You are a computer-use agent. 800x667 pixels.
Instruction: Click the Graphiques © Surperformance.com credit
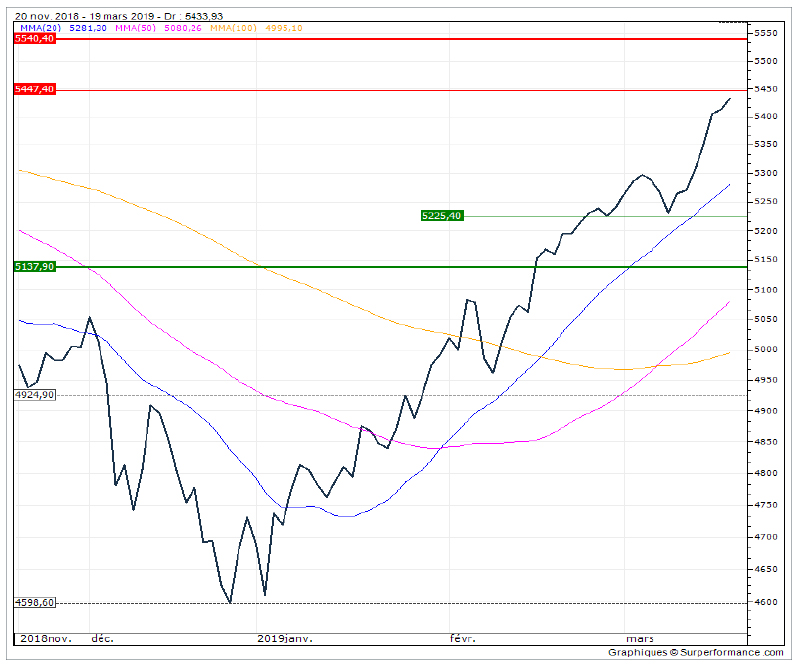click(x=696, y=653)
